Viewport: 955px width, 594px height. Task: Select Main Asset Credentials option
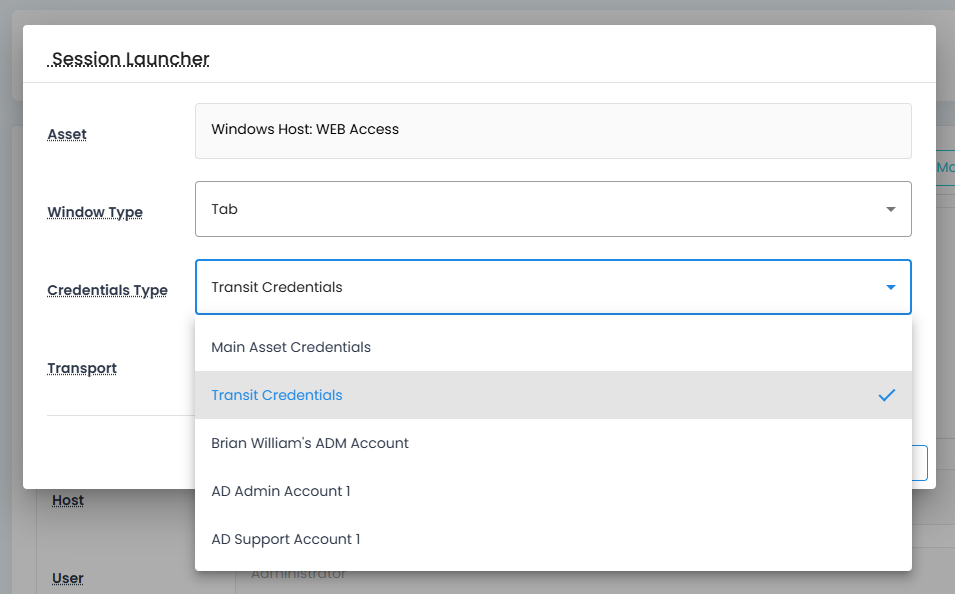tap(291, 347)
